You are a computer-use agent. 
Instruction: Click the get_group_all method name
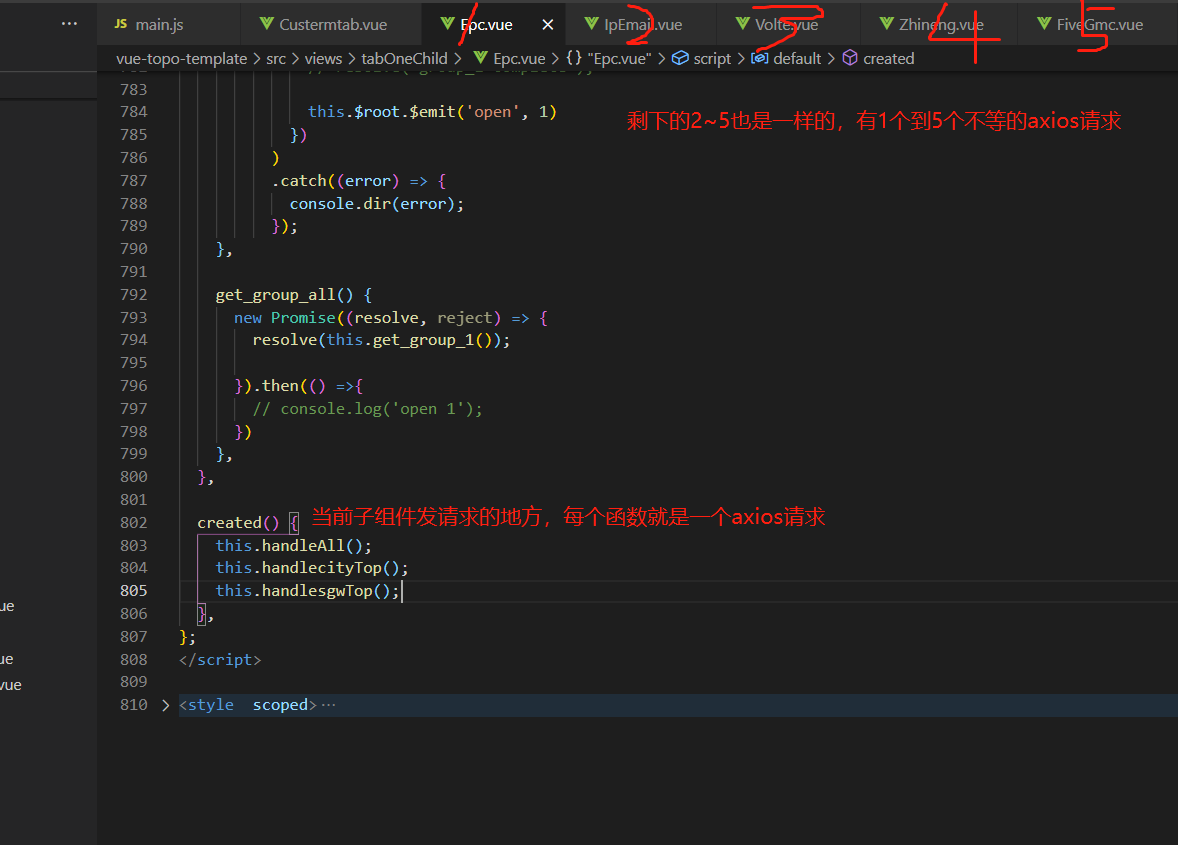coord(275,294)
